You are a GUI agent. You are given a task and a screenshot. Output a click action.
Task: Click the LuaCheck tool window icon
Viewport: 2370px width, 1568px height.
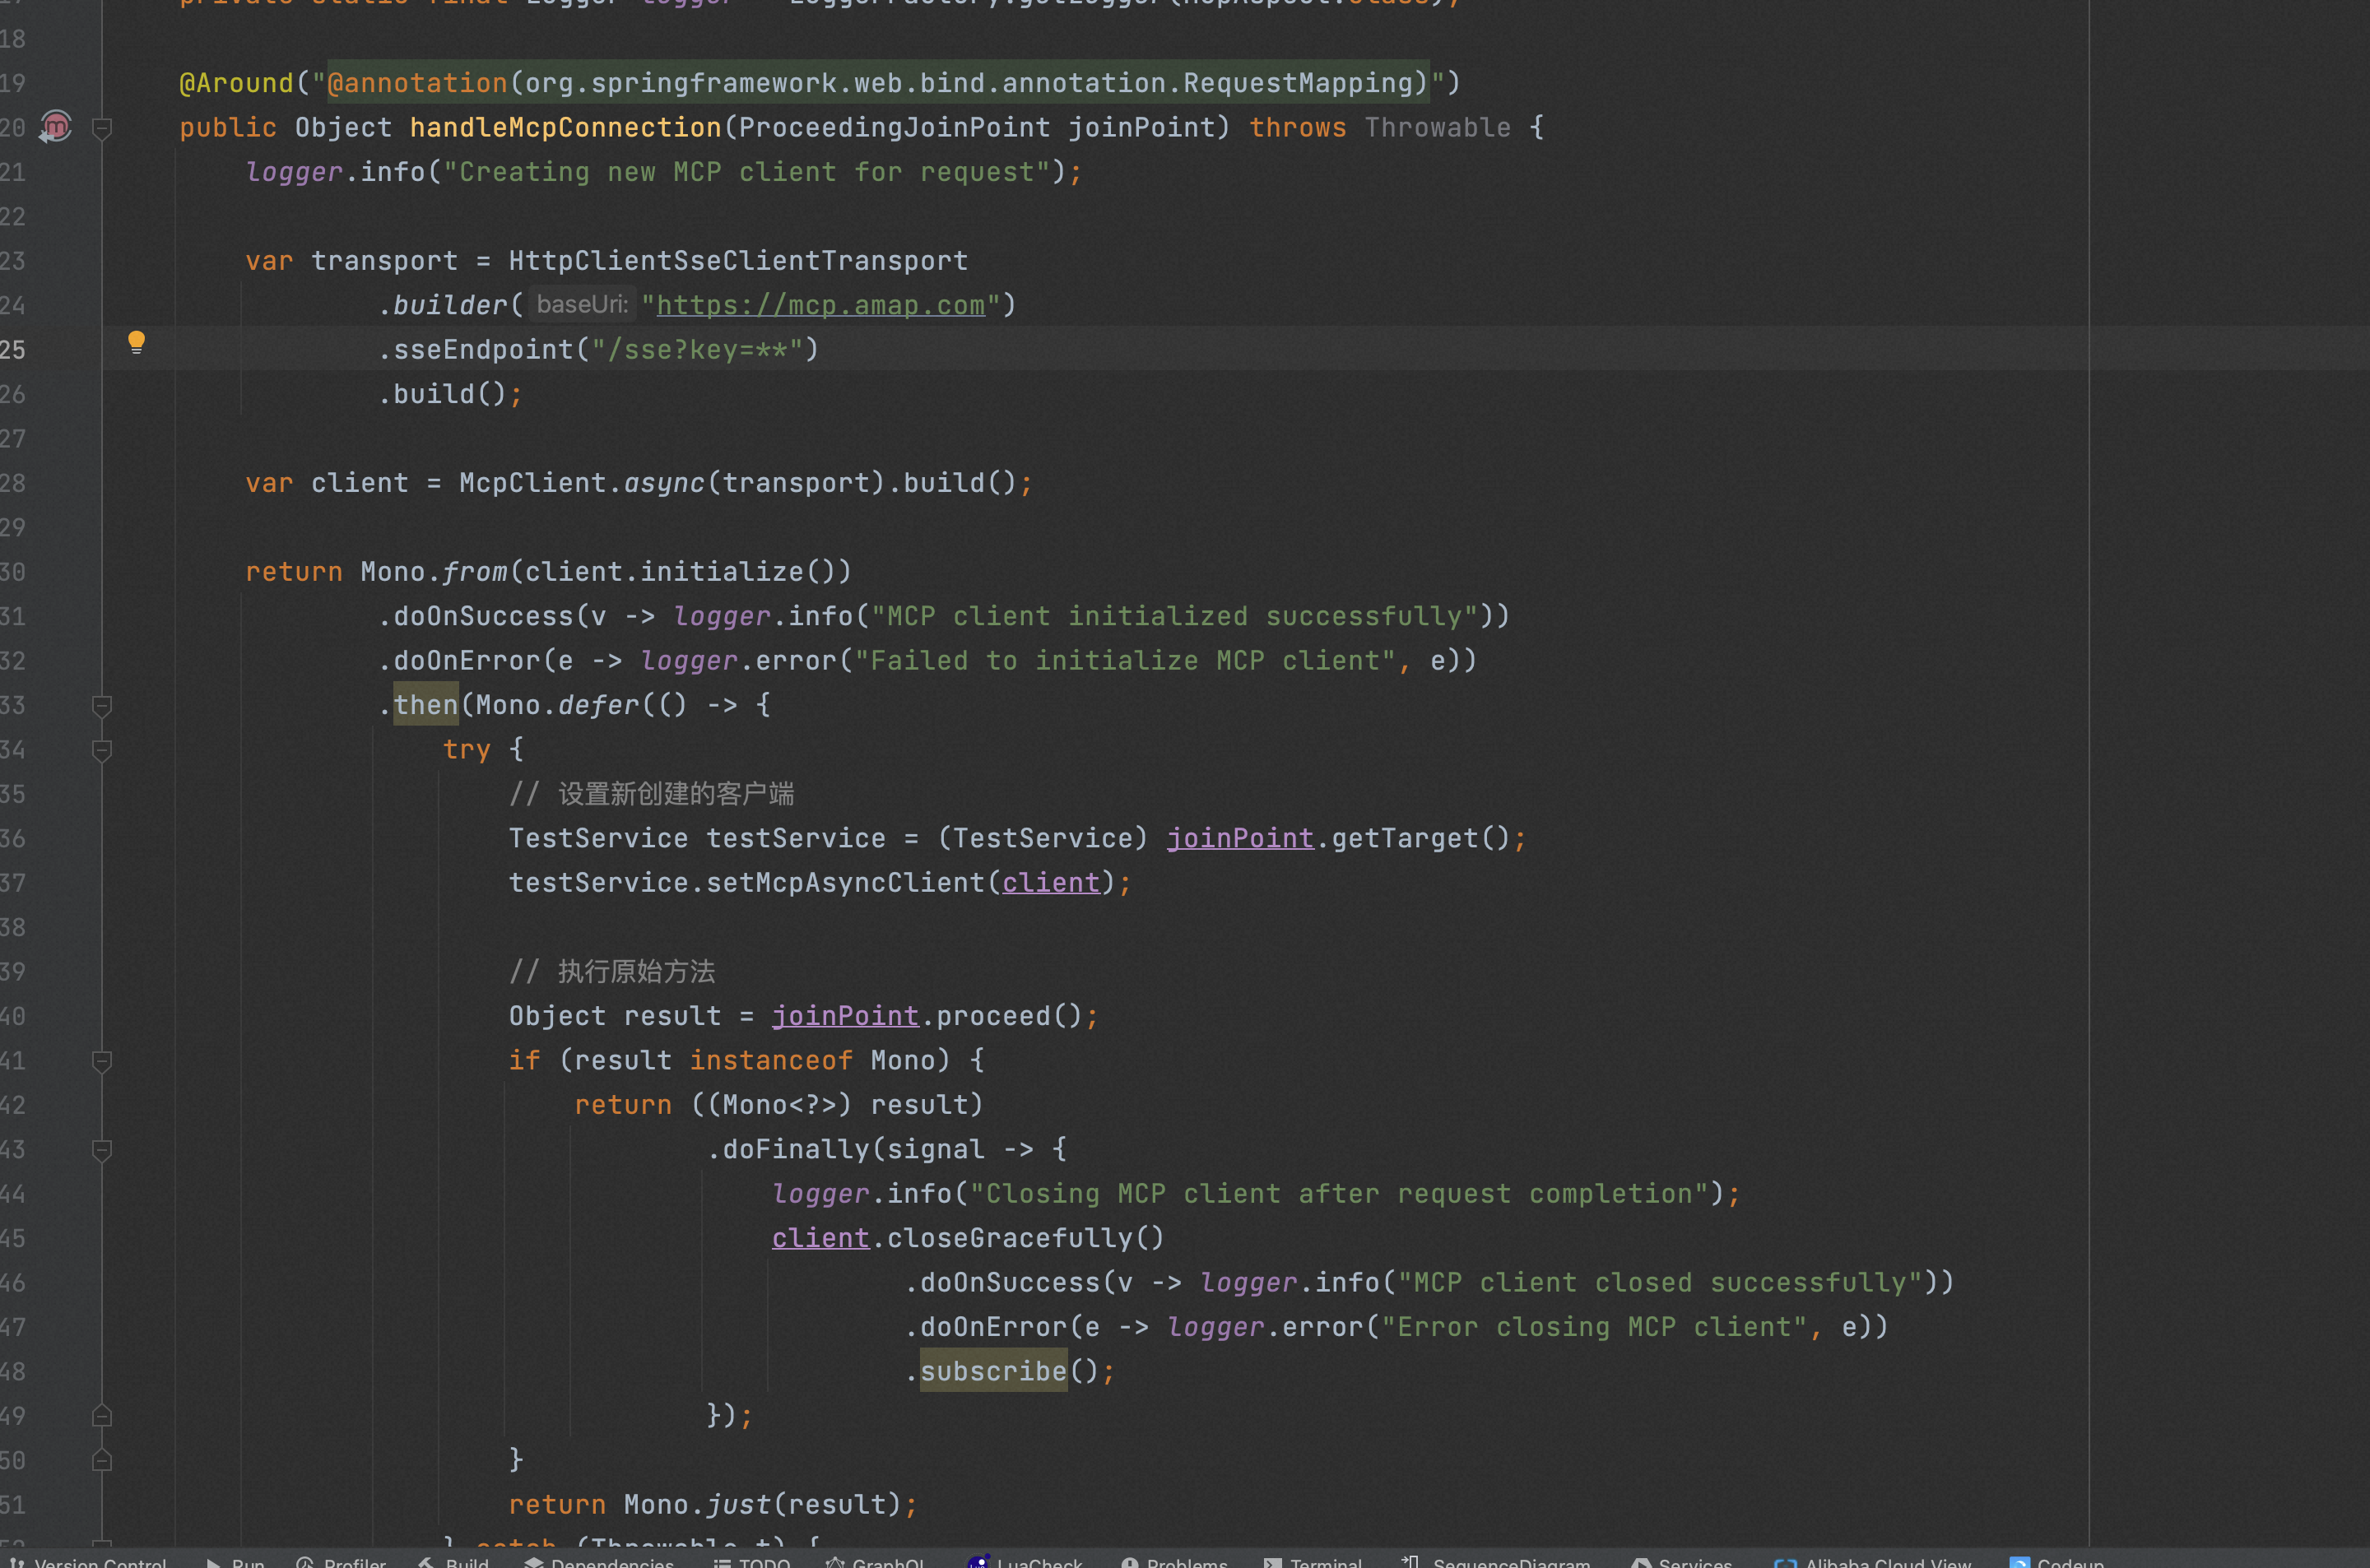coord(979,1562)
